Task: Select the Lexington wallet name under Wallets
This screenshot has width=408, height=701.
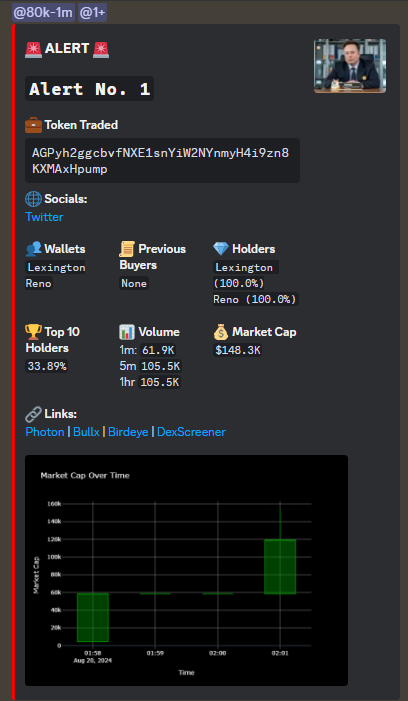Action: (56, 267)
